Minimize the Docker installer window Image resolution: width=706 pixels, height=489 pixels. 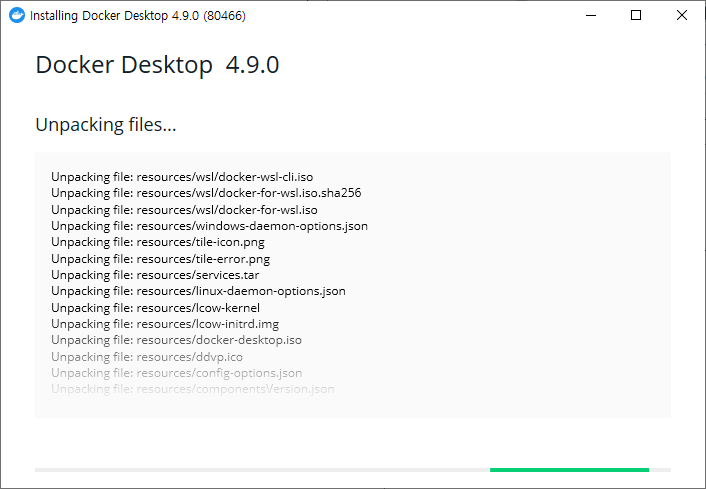click(591, 15)
